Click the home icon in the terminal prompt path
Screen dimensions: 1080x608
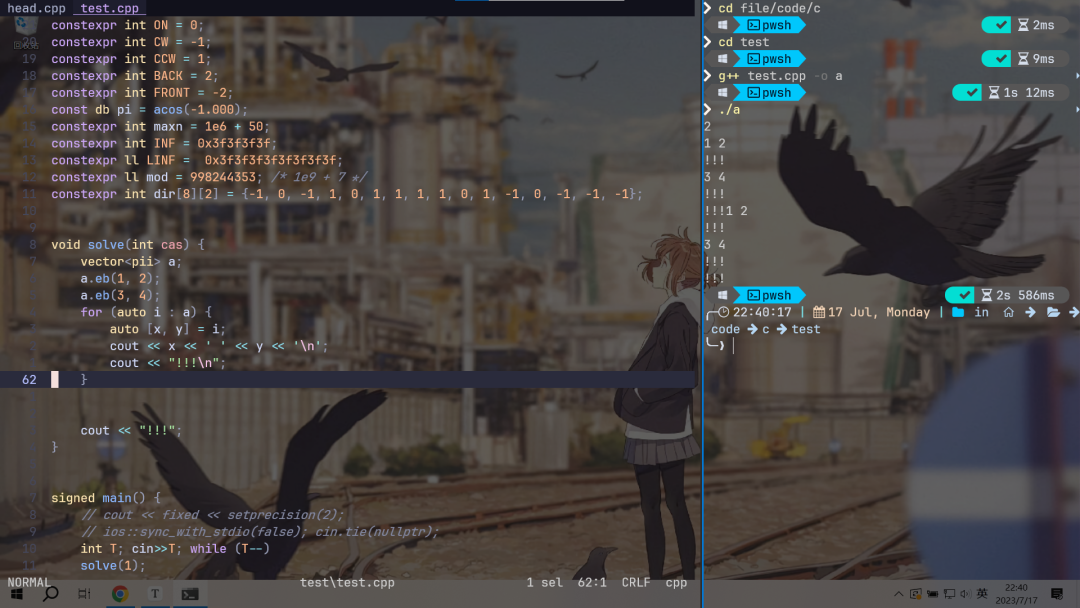[x=1008, y=312]
